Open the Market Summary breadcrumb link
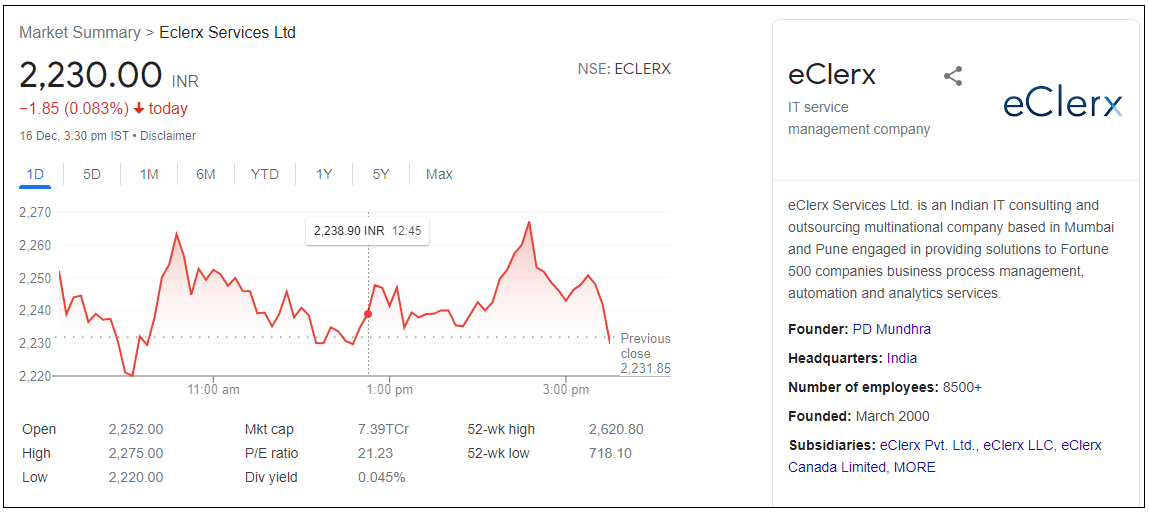Image resolution: width=1149 pixels, height=513 pixels. point(79,32)
